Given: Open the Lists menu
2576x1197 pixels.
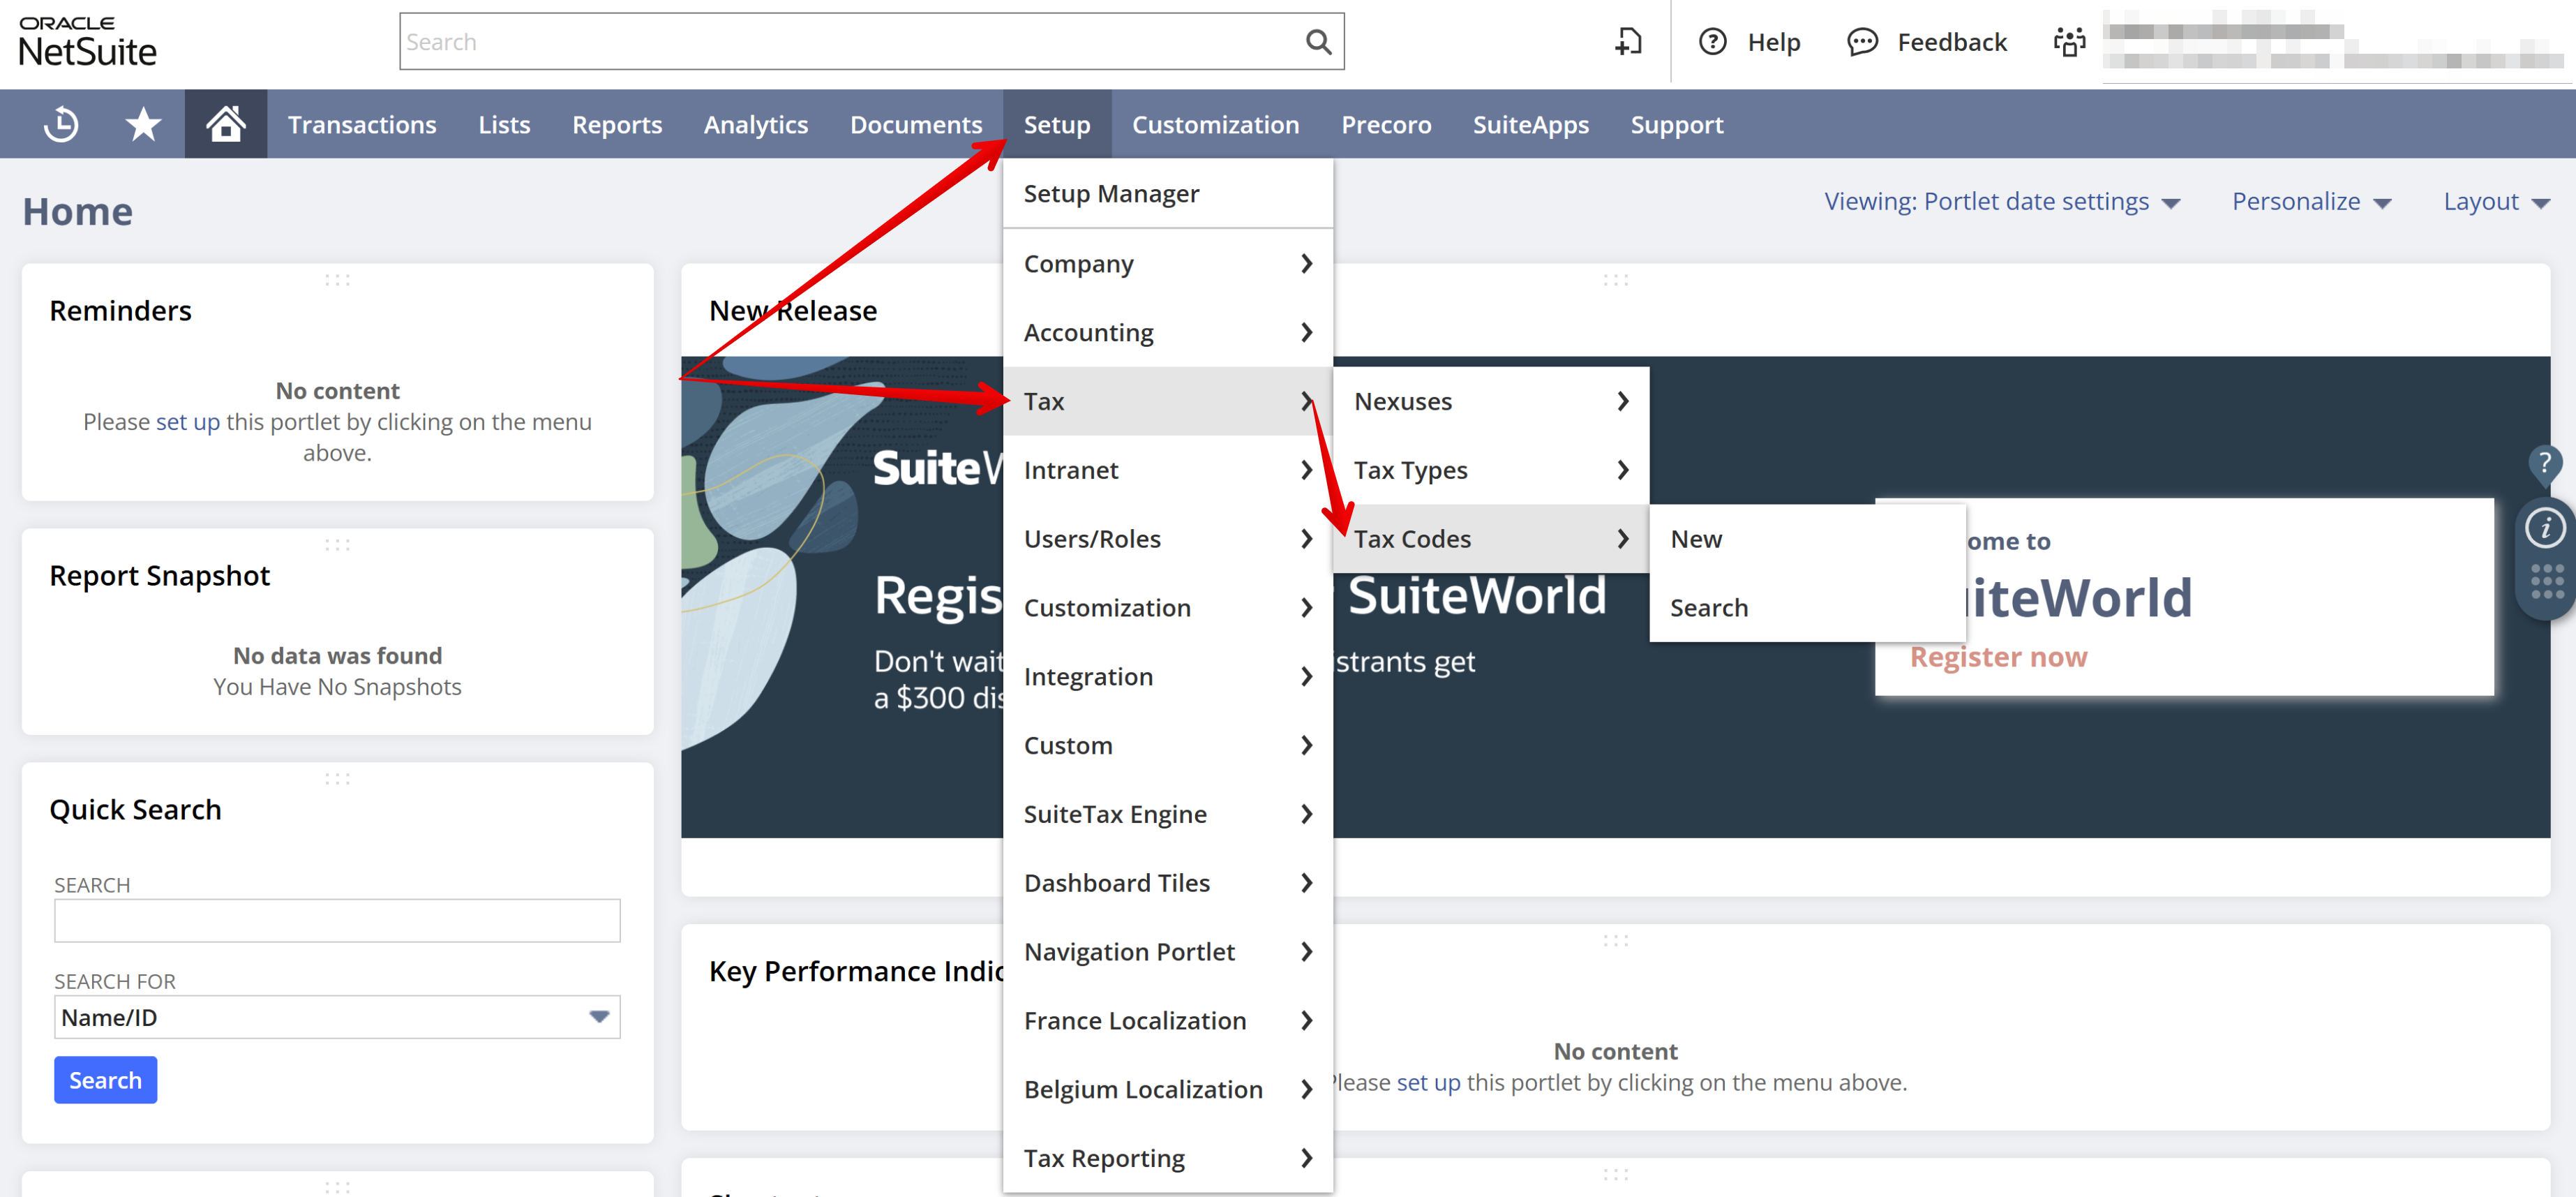Looking at the screenshot, I should tap(504, 125).
